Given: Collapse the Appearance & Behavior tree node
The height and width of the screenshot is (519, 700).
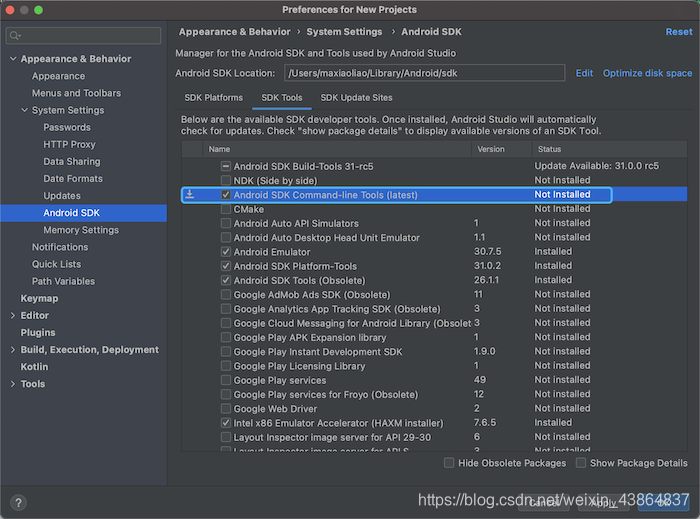Looking at the screenshot, I should 13,58.
